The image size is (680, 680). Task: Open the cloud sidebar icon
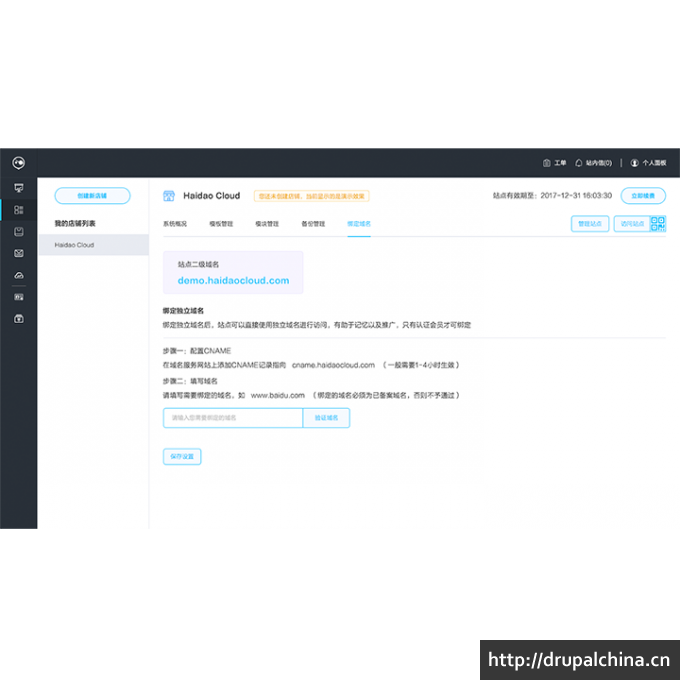pos(19,275)
